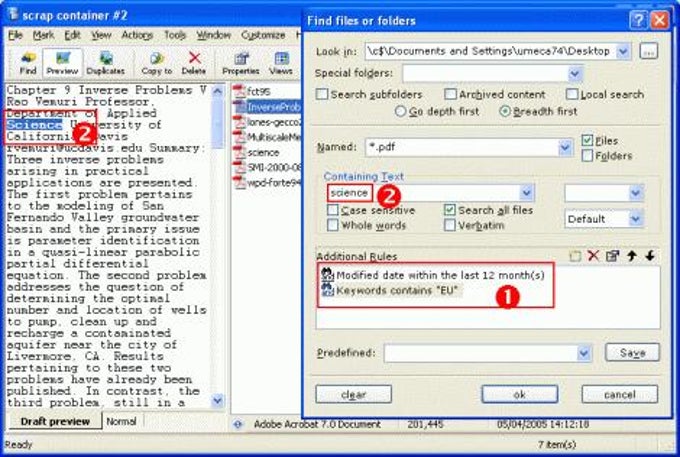Click the icon of 'Modified date' rule

(x=327, y=274)
